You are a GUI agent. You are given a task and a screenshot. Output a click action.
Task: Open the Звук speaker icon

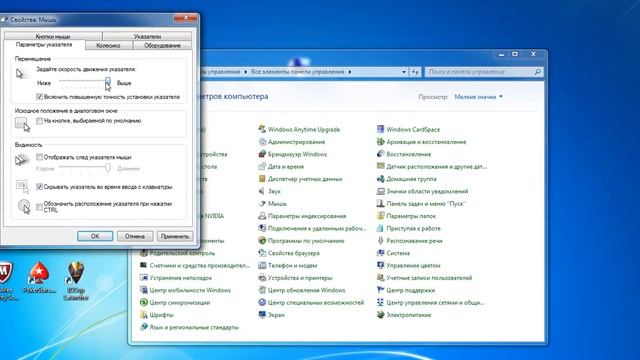click(x=262, y=191)
